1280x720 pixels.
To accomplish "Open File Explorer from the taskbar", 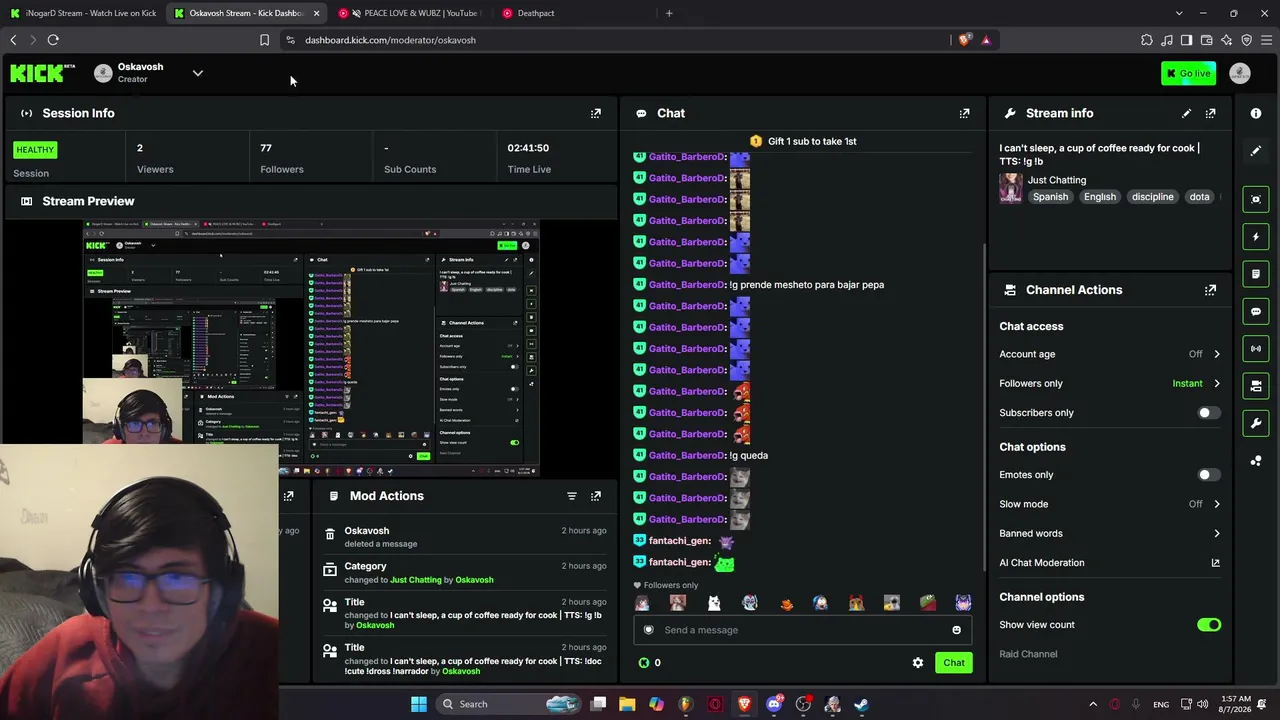I will [627, 704].
